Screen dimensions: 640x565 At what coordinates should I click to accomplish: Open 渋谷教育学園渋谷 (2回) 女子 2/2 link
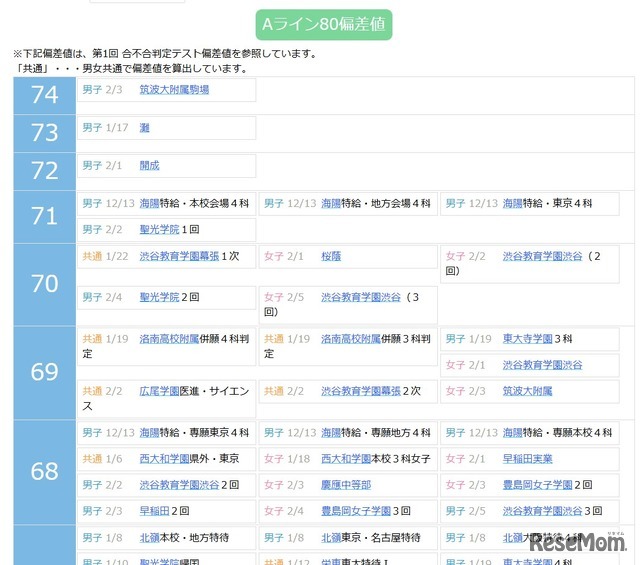coord(542,256)
